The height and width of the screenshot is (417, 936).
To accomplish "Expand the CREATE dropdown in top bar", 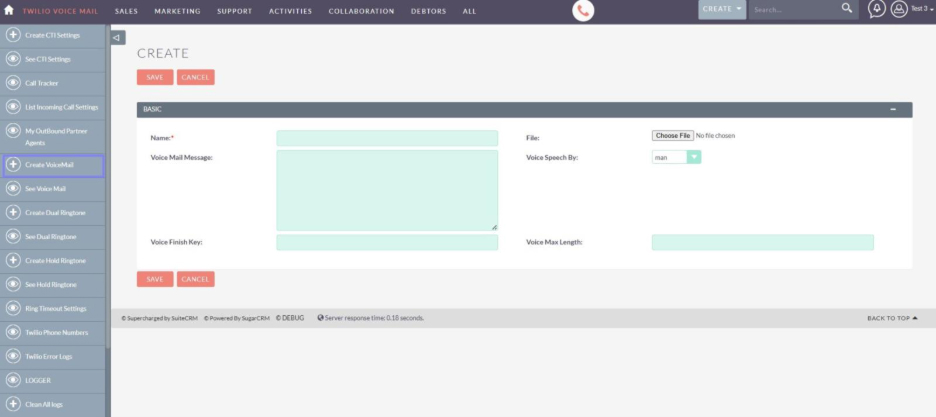I will [x=723, y=10].
